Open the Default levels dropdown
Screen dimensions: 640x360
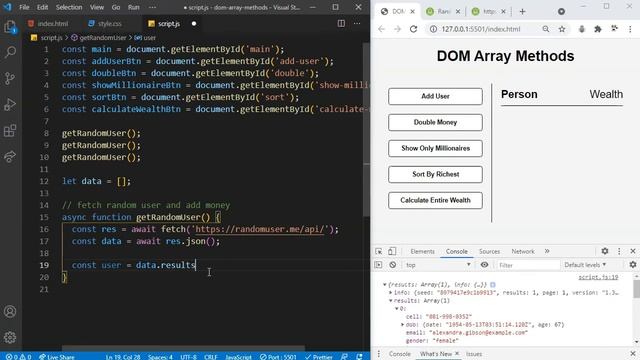[x=585, y=265]
